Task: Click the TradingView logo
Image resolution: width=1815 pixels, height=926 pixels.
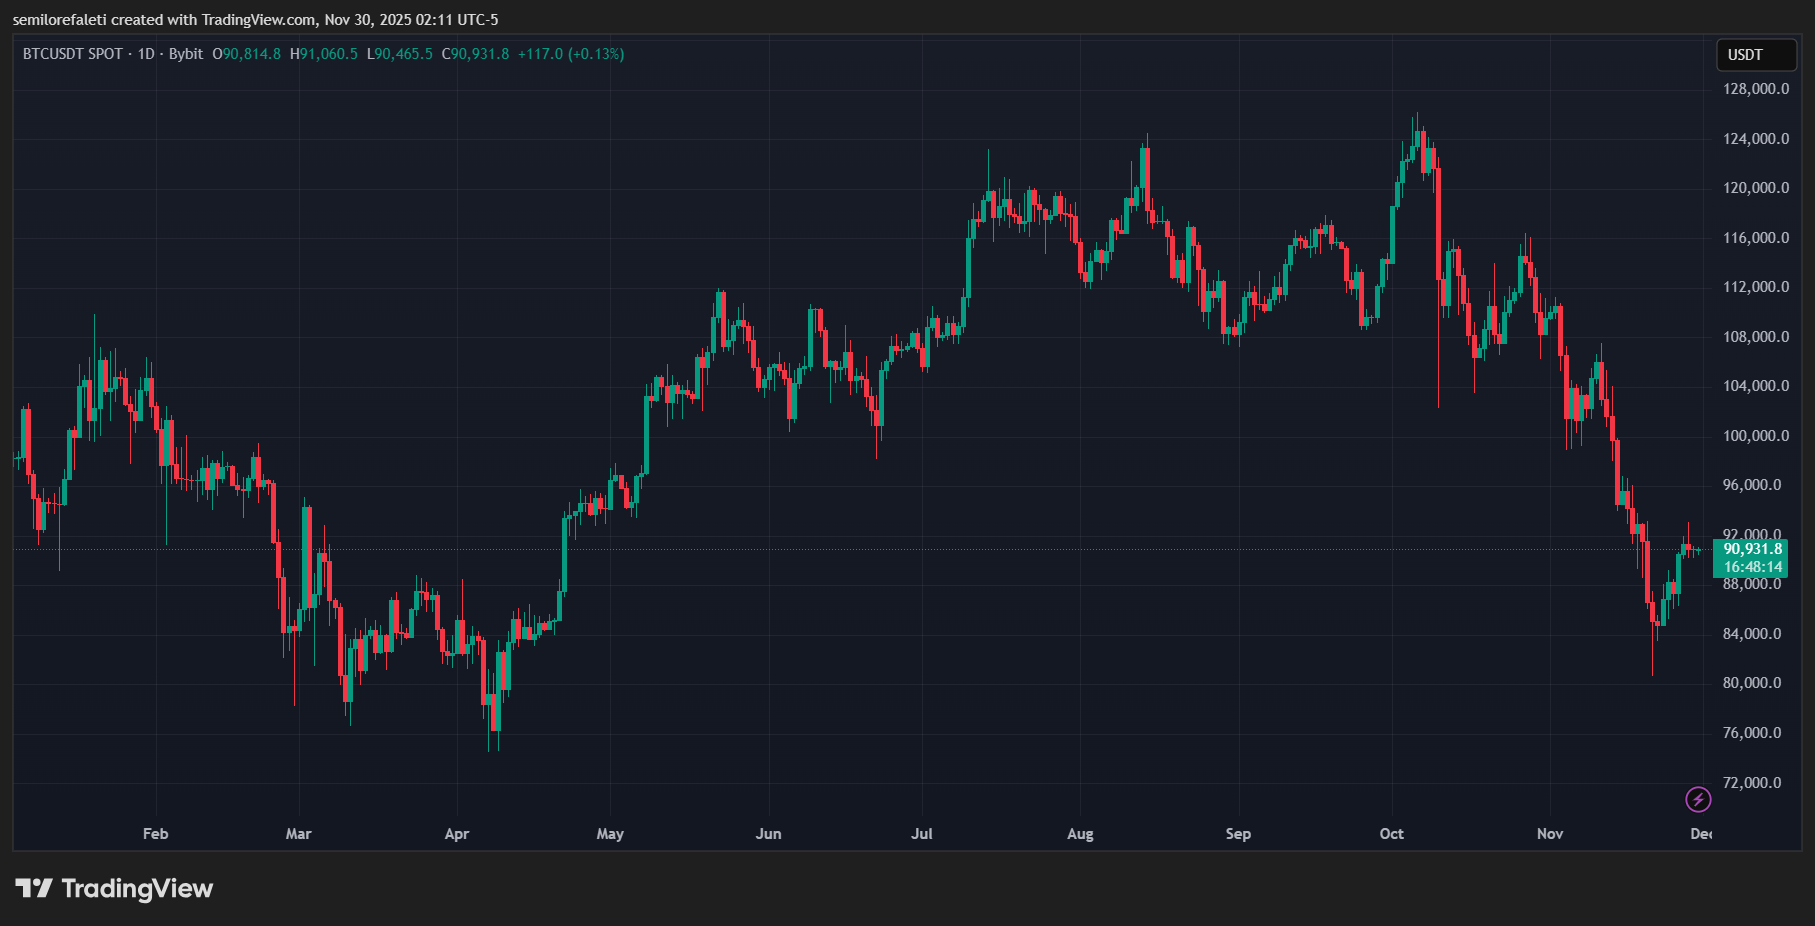Action: [x=117, y=888]
